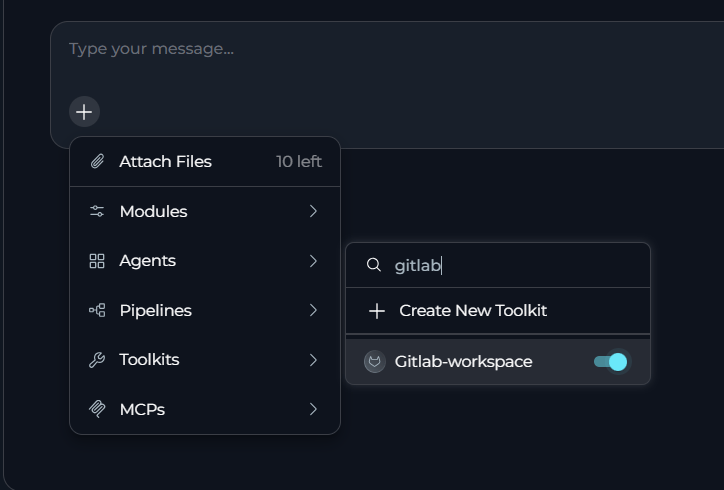The height and width of the screenshot is (490, 724).
Task: Click the paperclip Attach Files icon
Action: point(97,162)
